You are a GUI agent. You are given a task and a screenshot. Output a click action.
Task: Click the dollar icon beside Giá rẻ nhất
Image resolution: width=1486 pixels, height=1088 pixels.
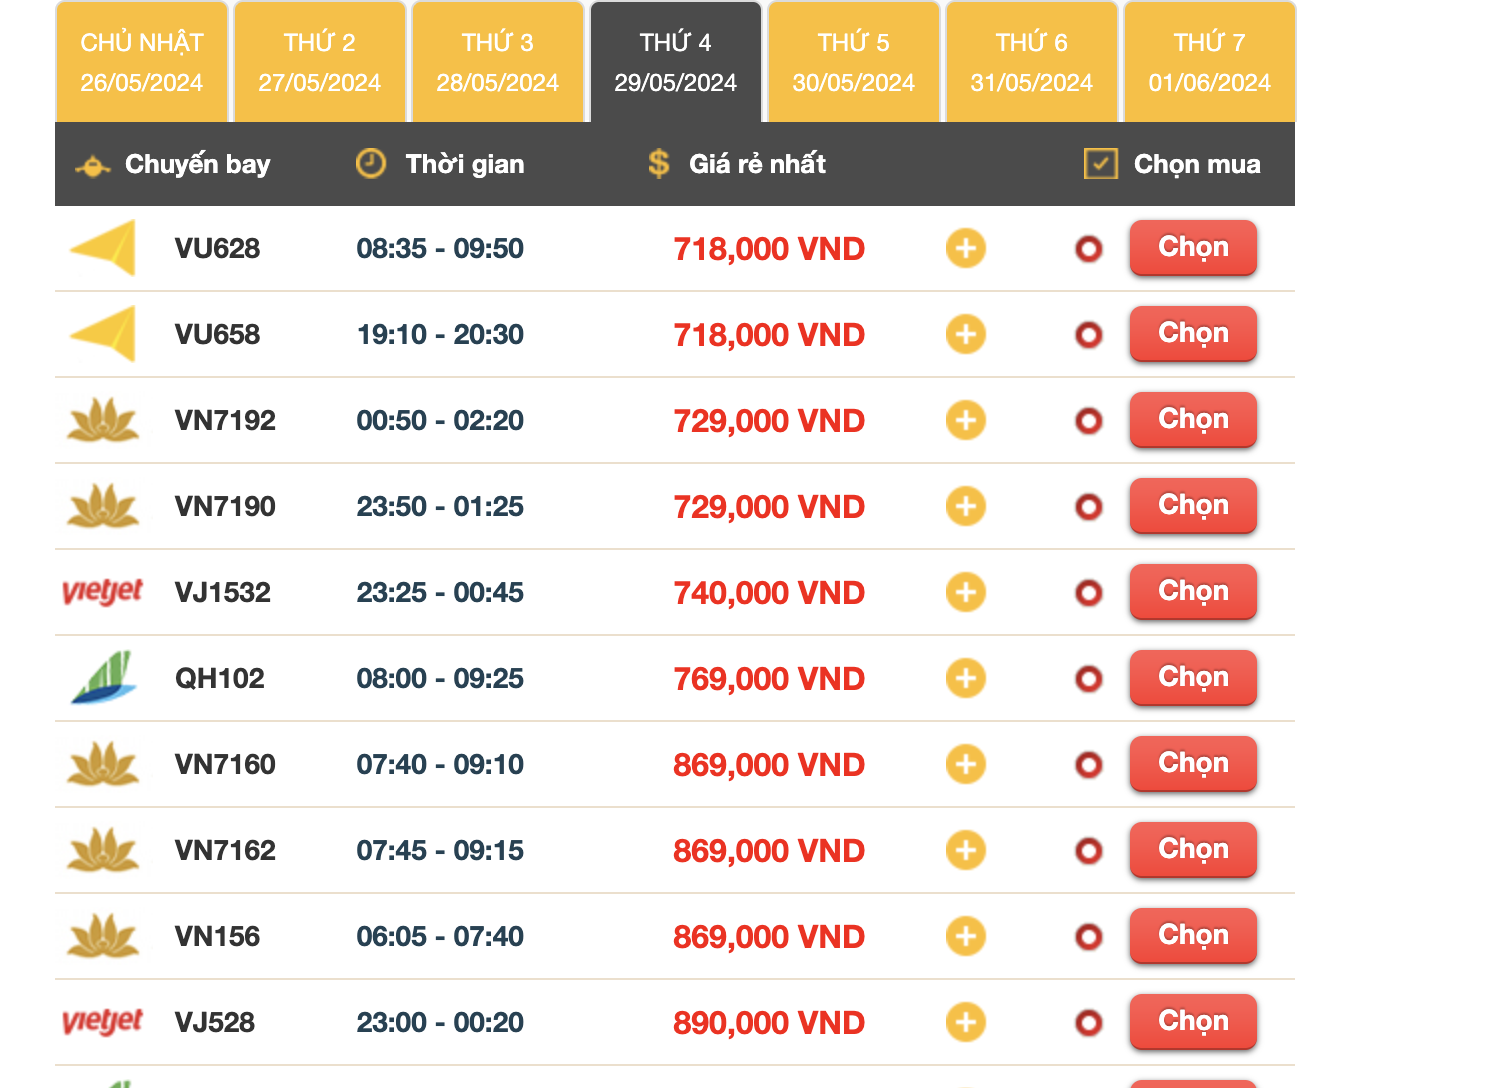click(x=658, y=164)
